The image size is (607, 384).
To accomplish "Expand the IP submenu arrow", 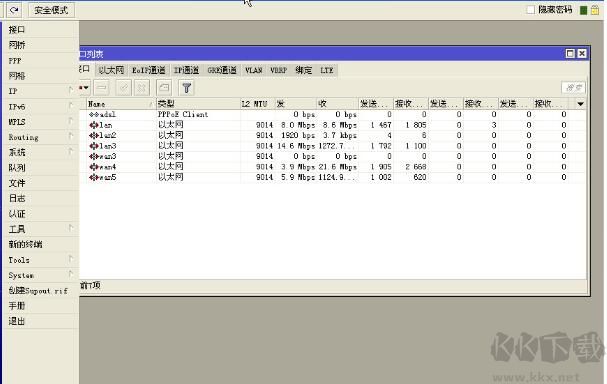I will pos(70,90).
